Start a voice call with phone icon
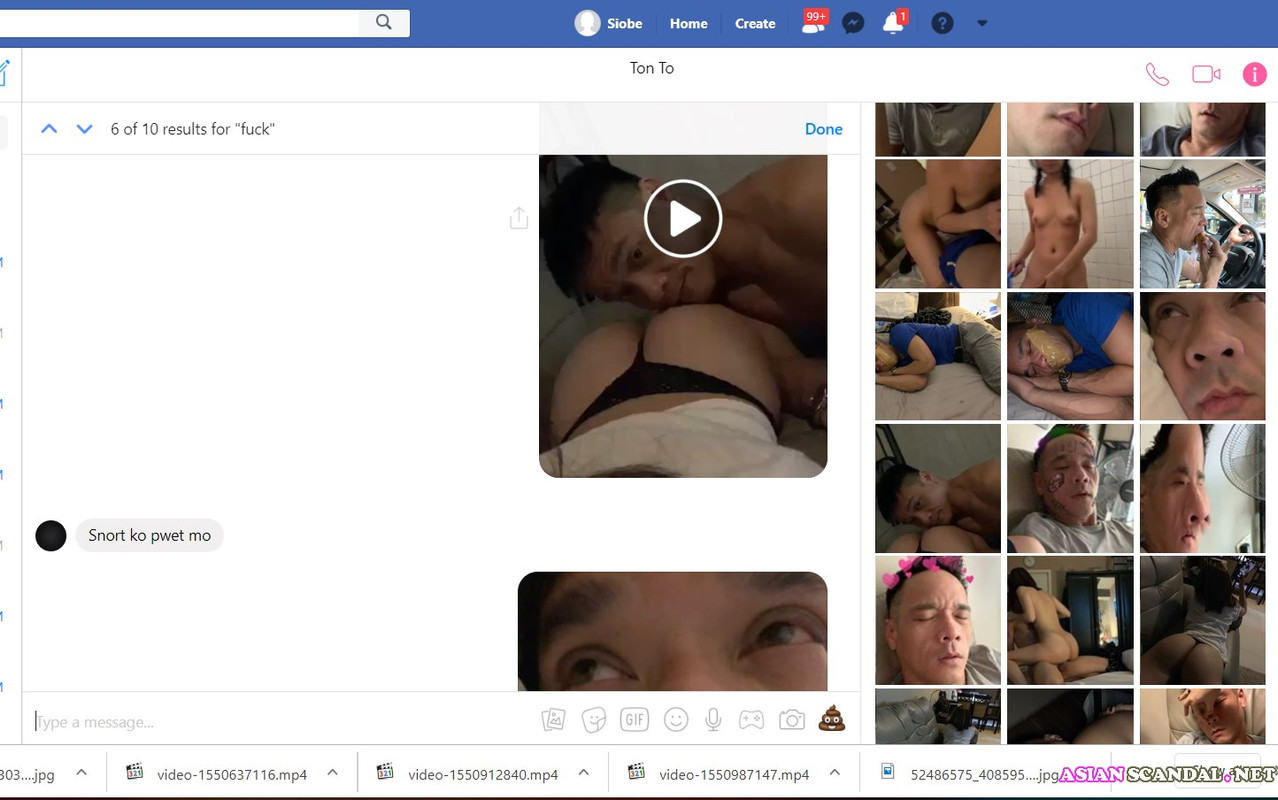The width and height of the screenshot is (1278, 800). [1157, 74]
